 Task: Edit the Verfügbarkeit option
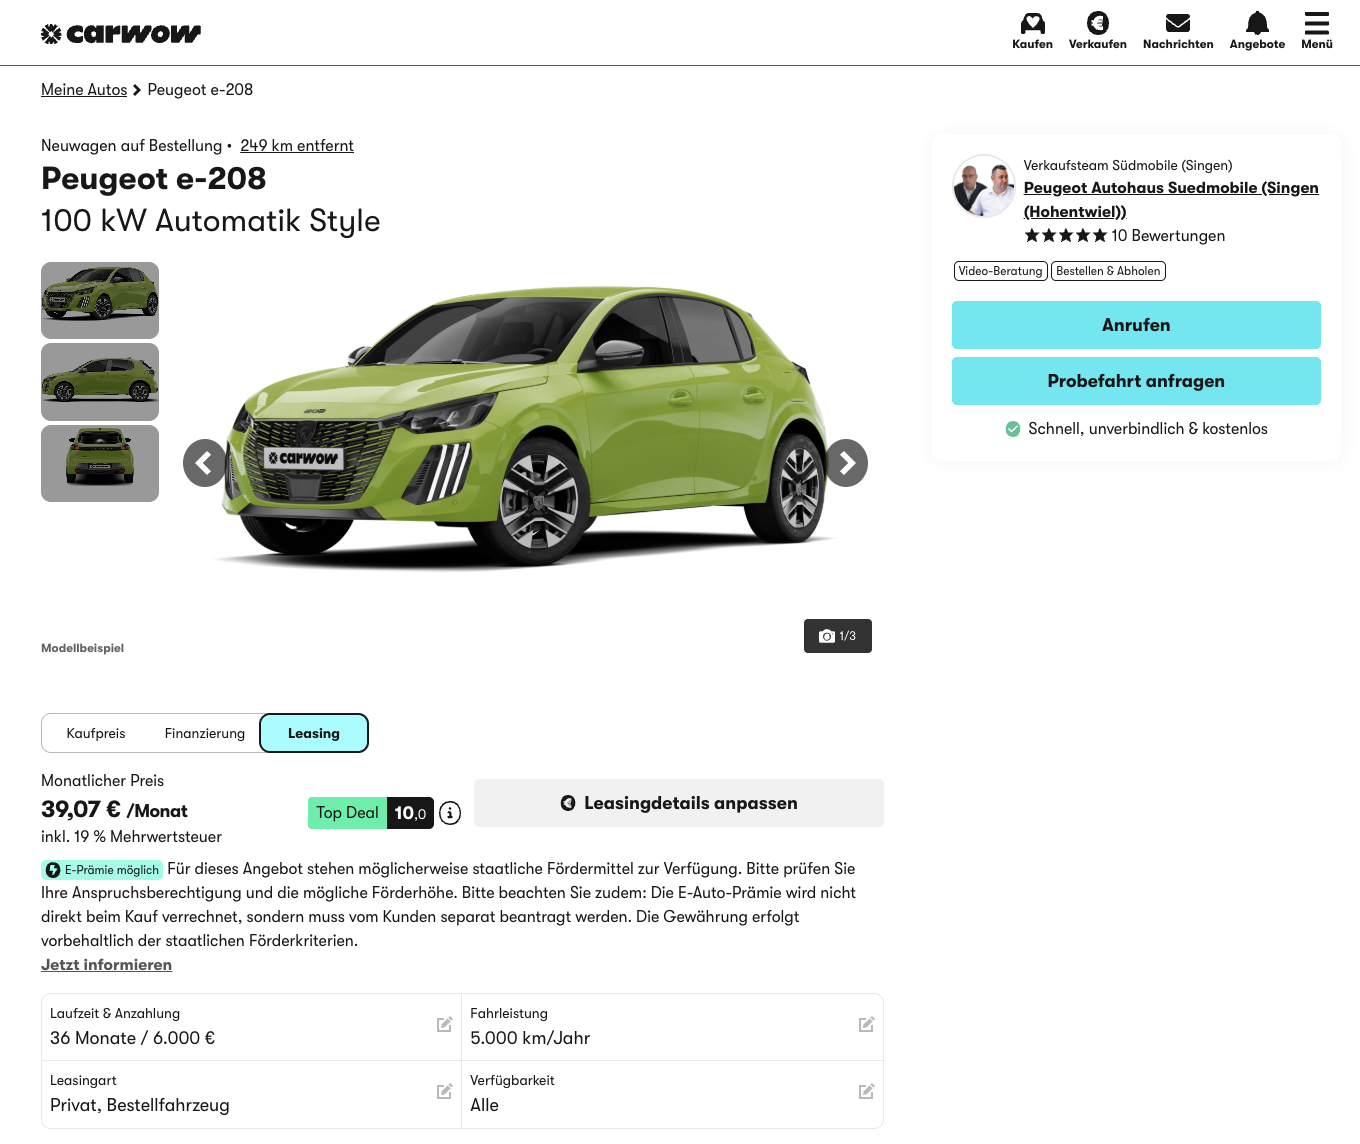click(x=866, y=1092)
